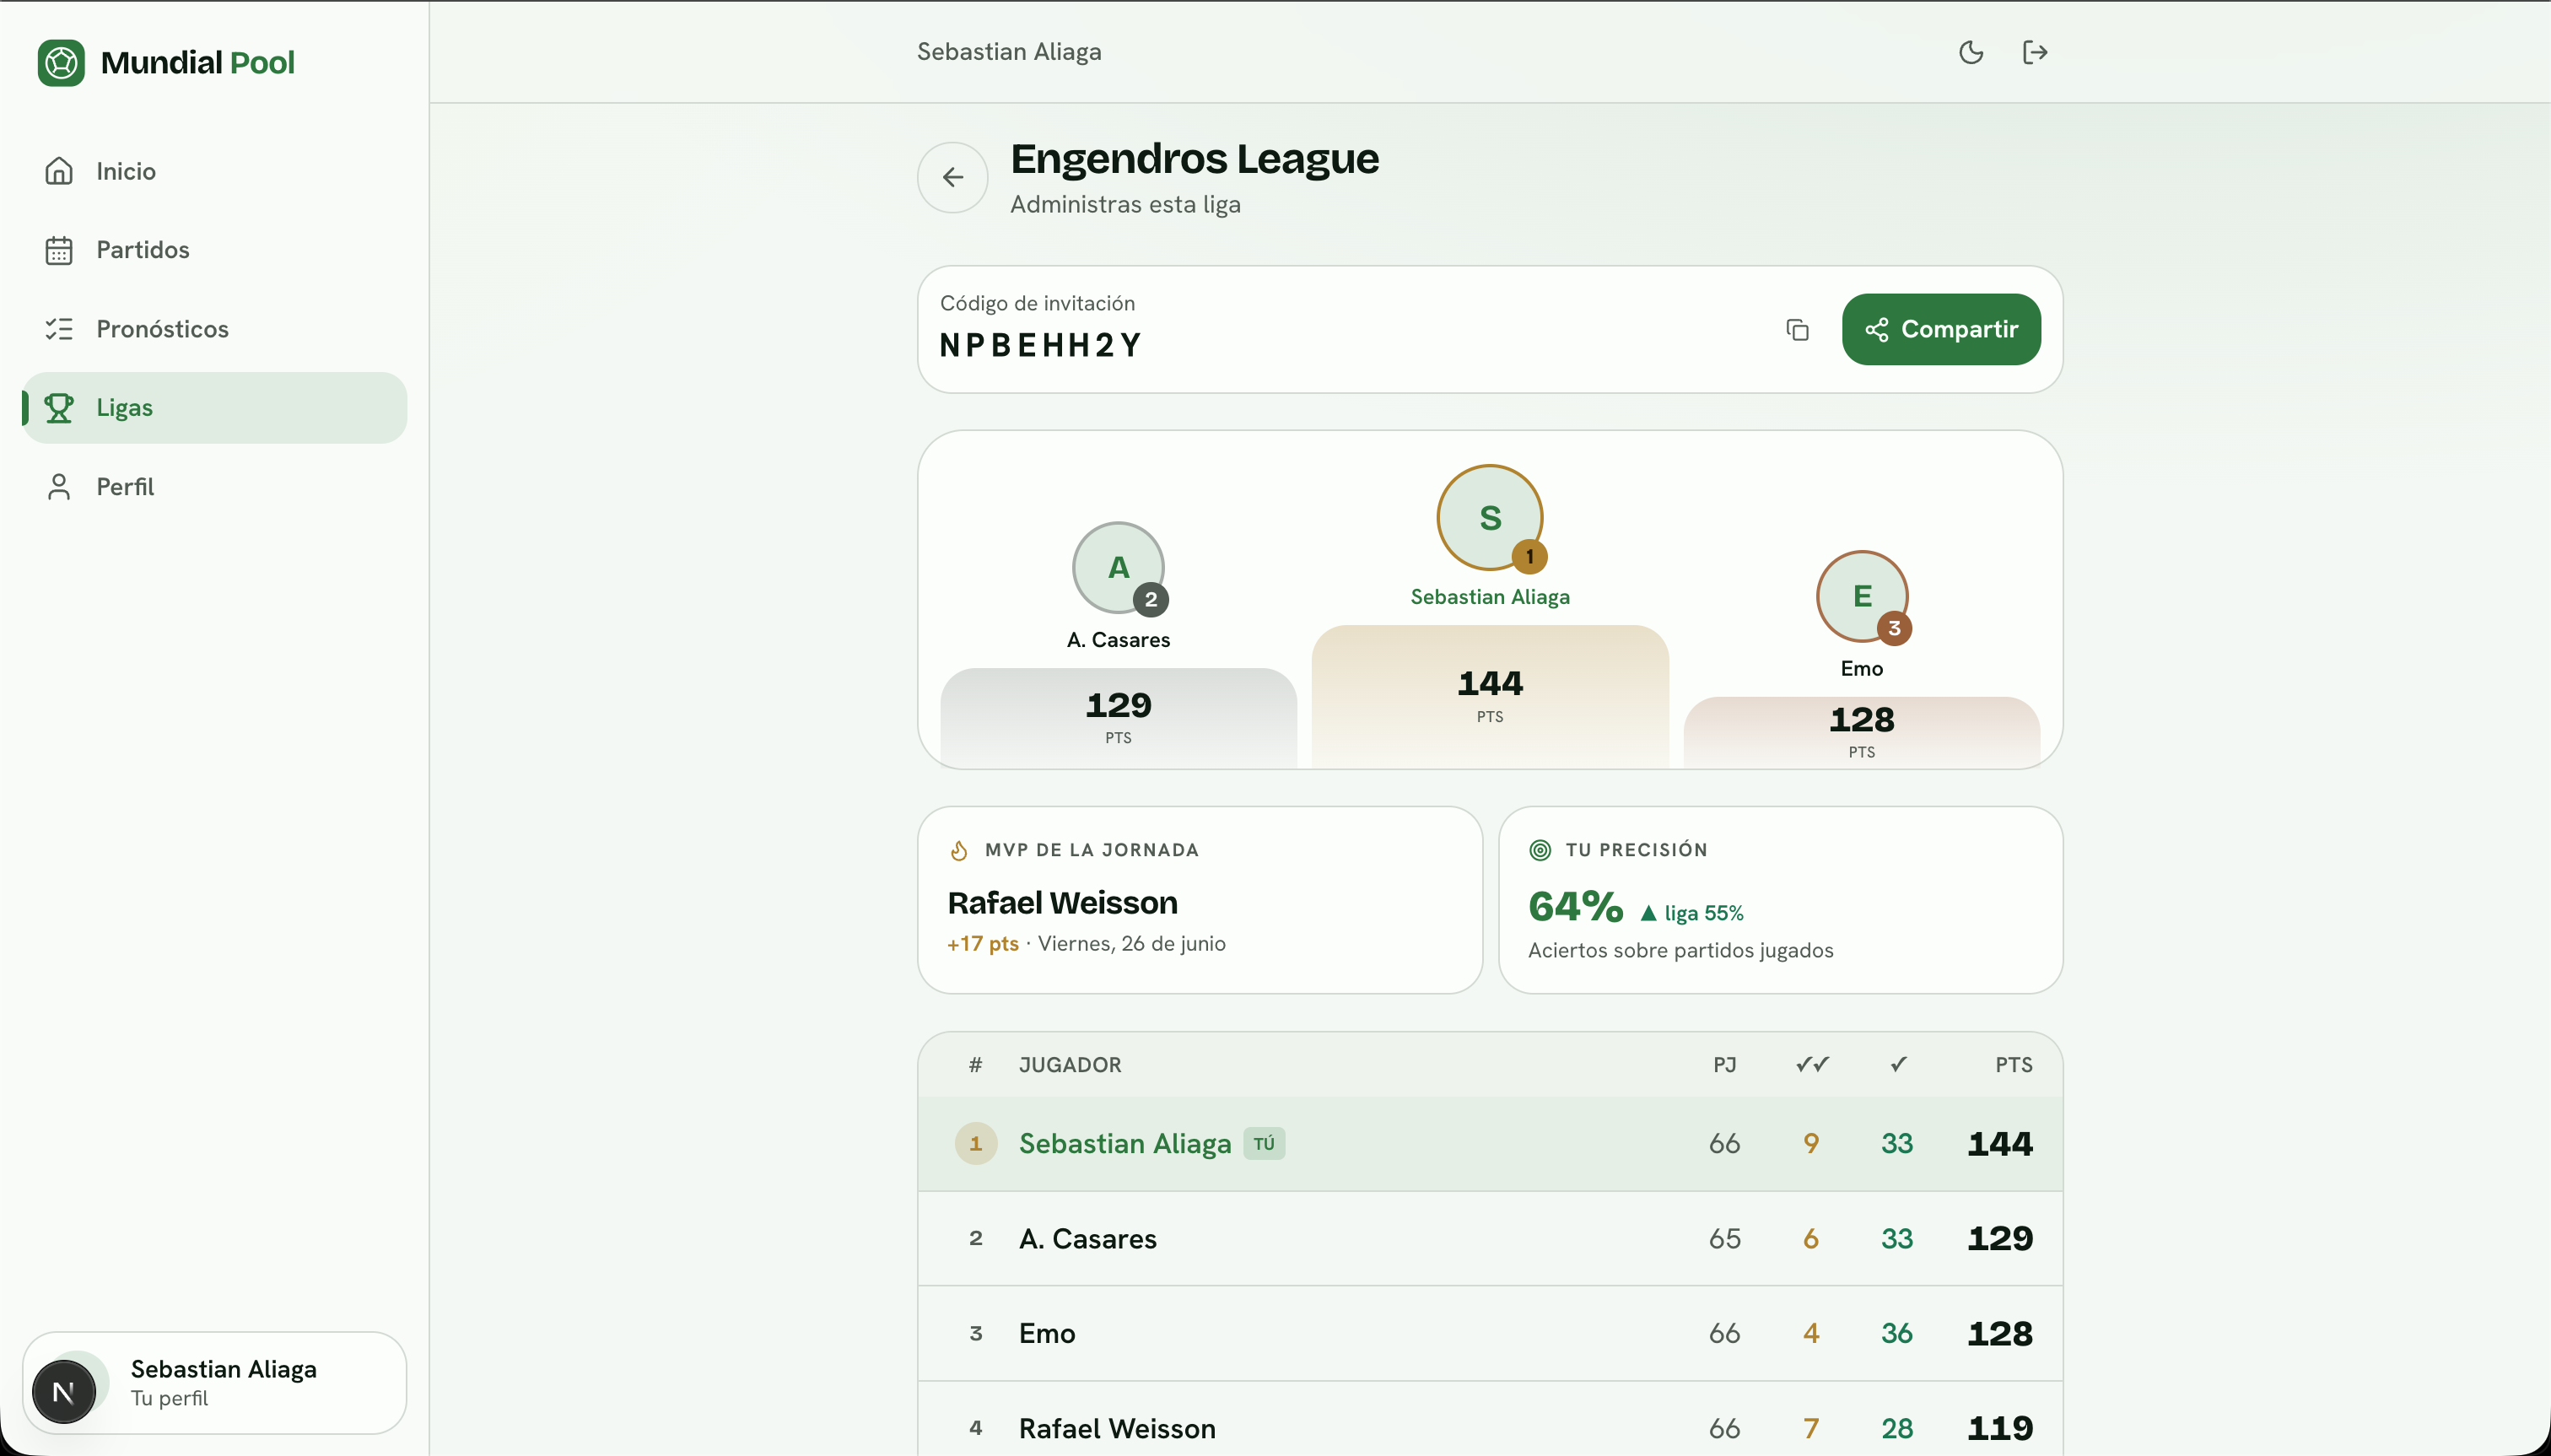Go to Partidos in the sidebar
Viewport: 2551px width, 1456px height.
tap(214, 250)
